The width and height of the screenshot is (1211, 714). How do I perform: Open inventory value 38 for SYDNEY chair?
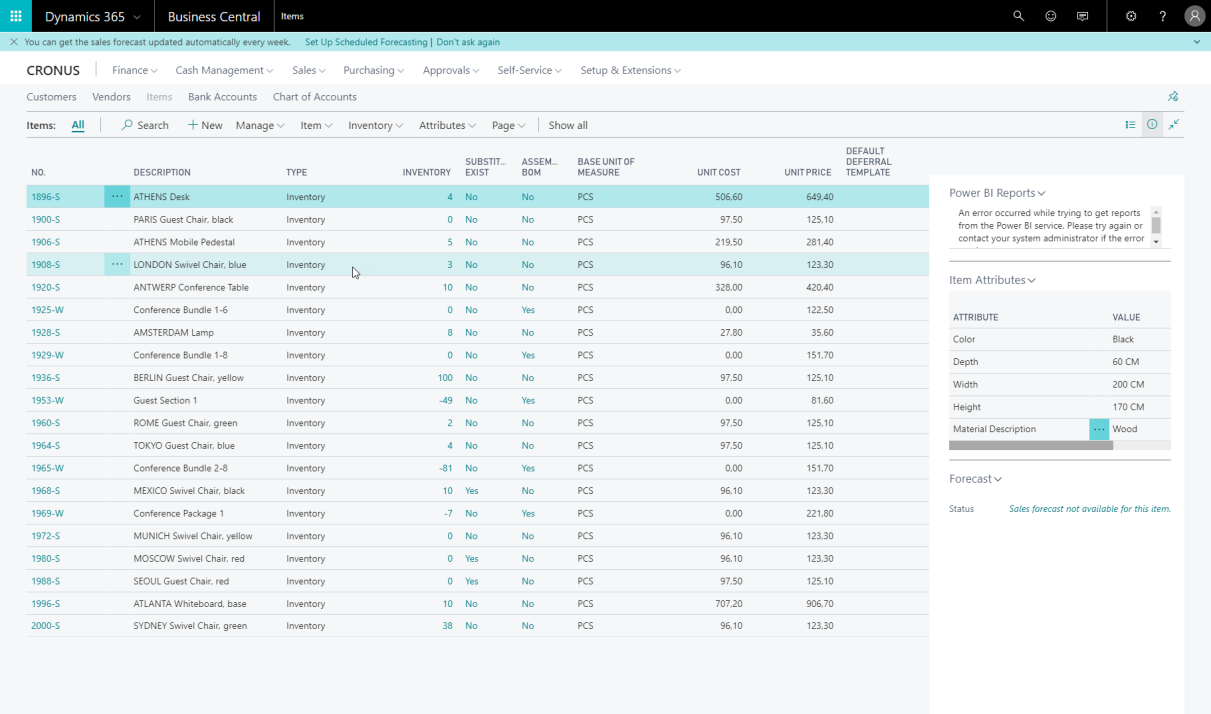[447, 626]
